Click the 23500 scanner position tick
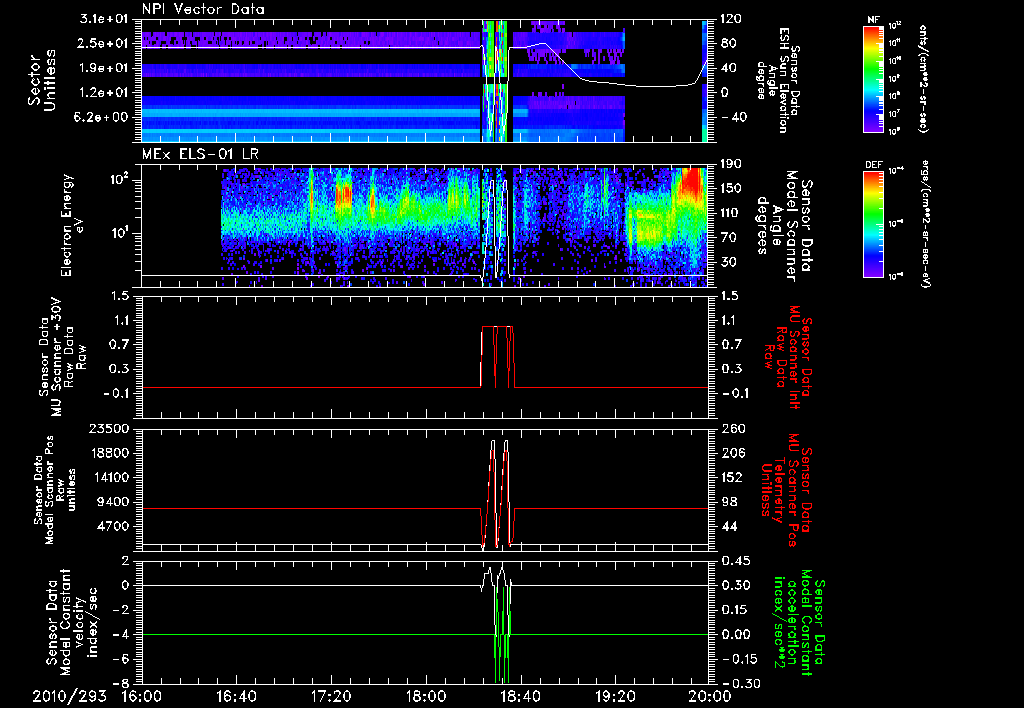 (109, 429)
